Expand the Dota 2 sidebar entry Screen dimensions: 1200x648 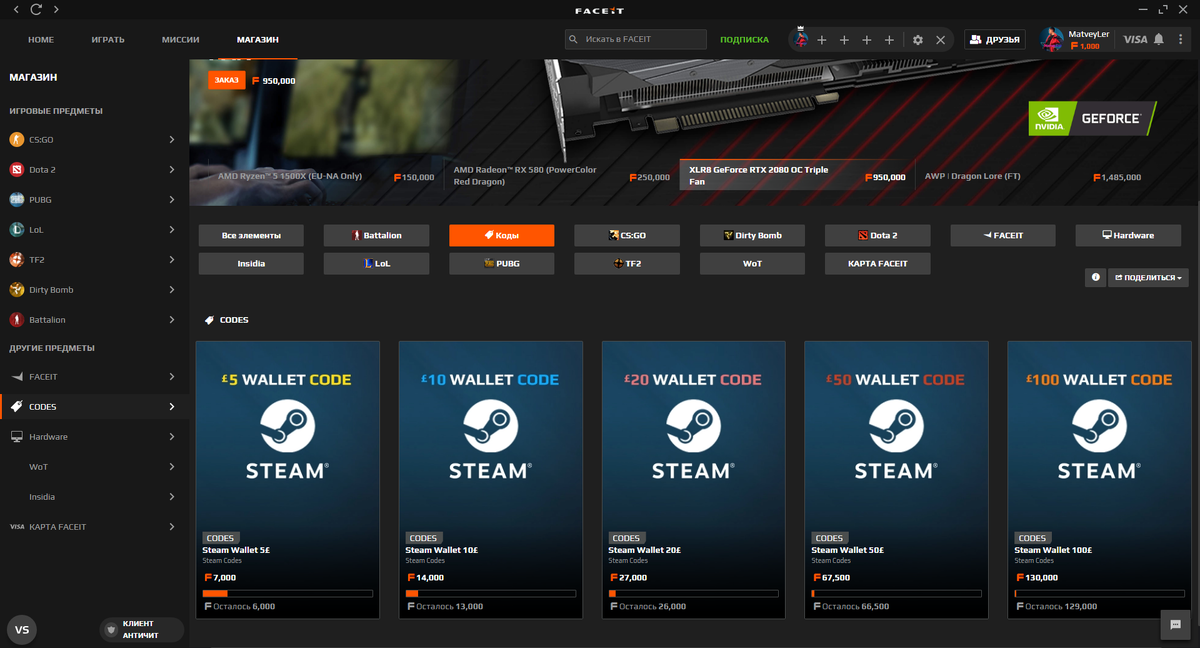(x=90, y=169)
